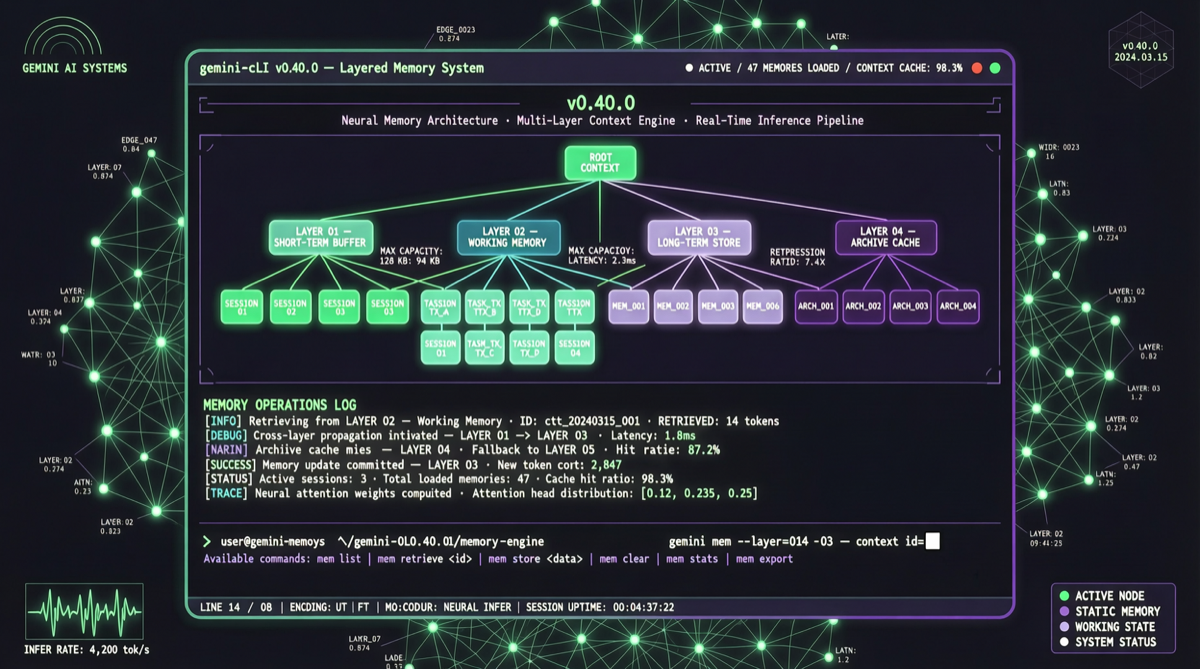The image size is (1200, 669).
Task: Click the green prompt chevron before user@gemini-memoys
Action: point(207,541)
